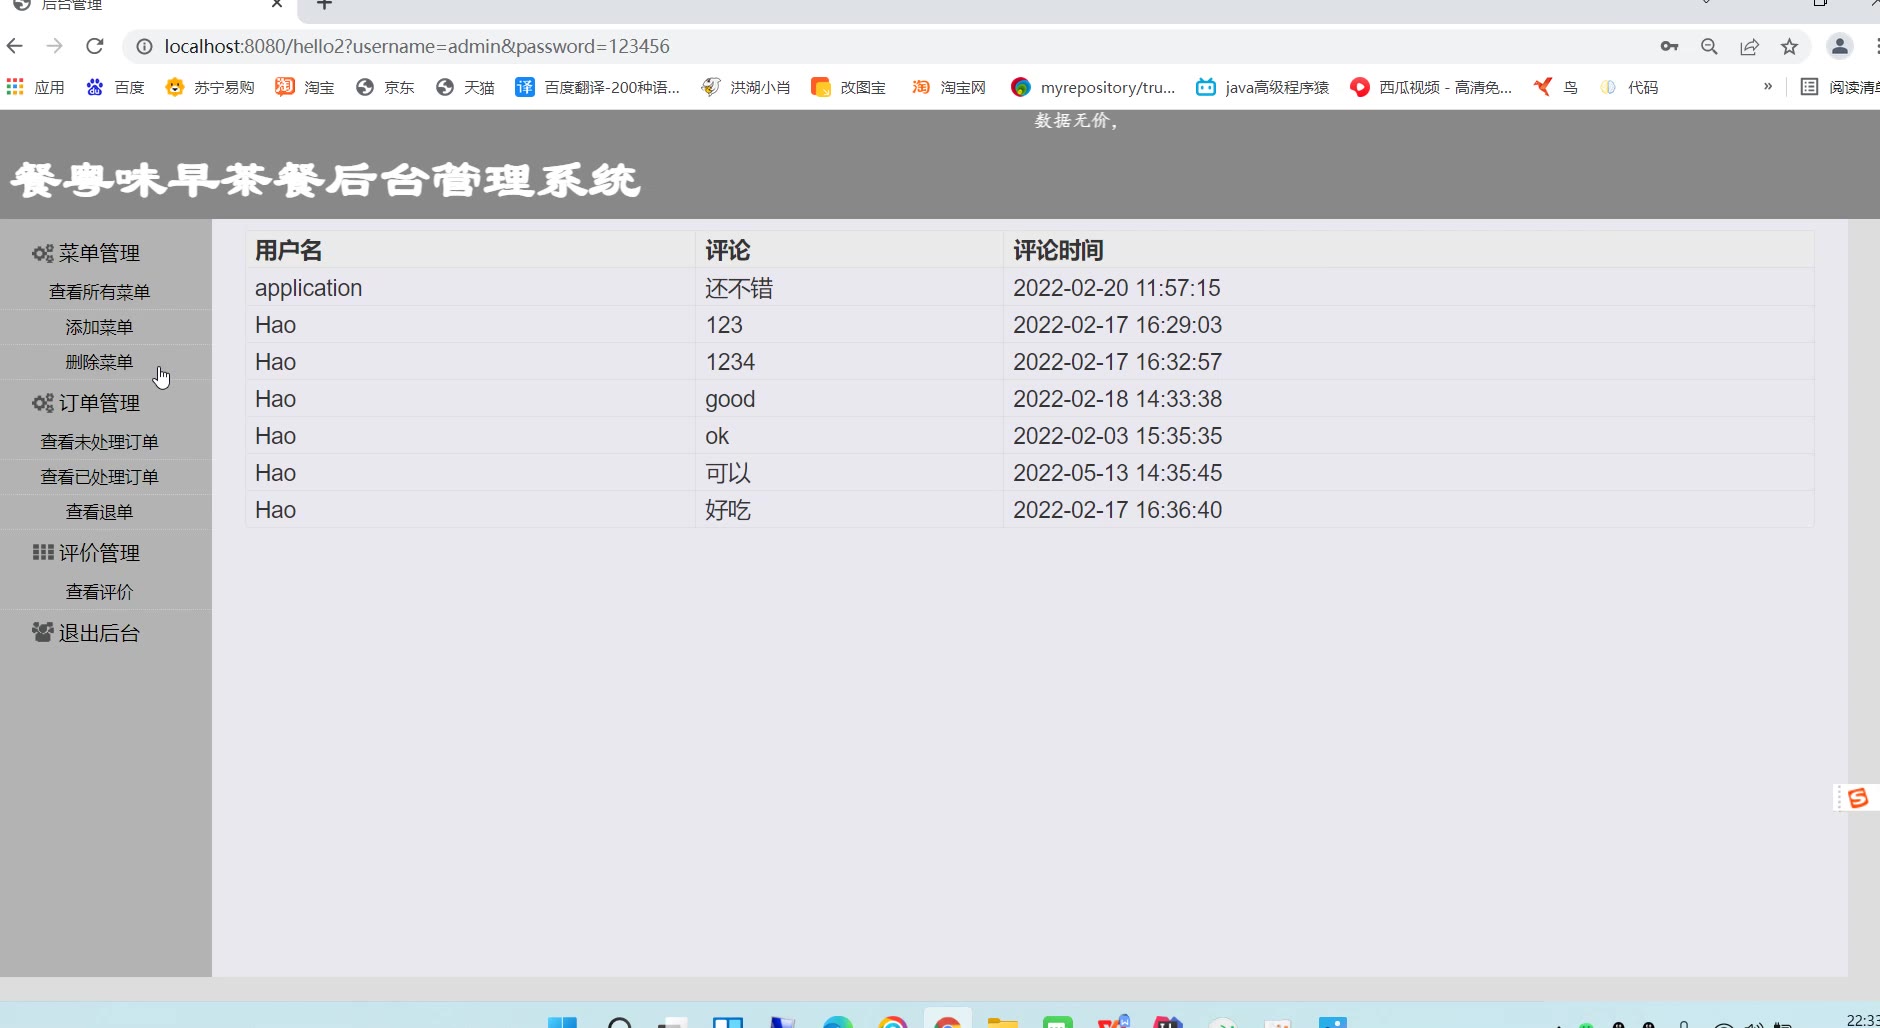Open taskbar search magnifier
The image size is (1880, 1028).
620,1022
